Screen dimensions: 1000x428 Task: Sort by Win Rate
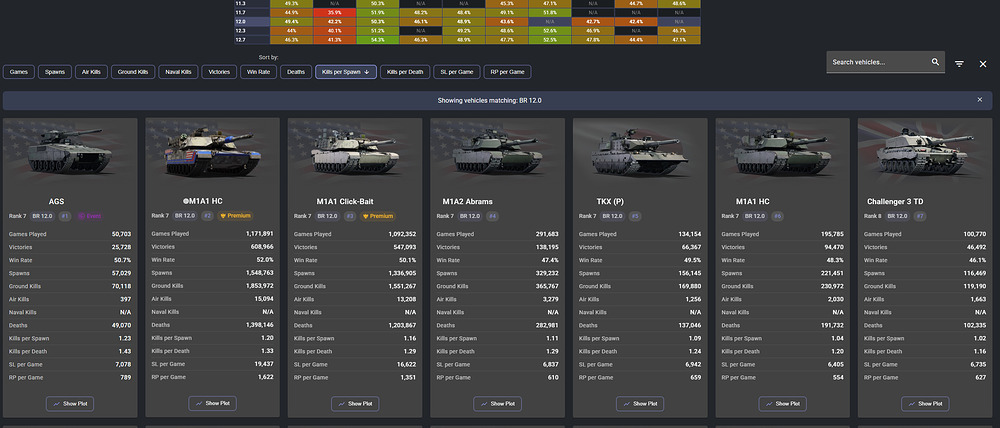258,72
